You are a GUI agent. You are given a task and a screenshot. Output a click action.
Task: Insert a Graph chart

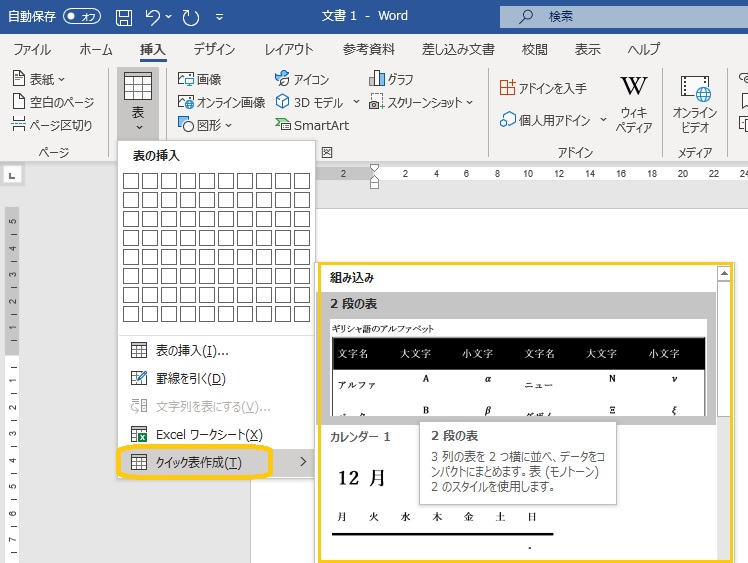click(391, 79)
